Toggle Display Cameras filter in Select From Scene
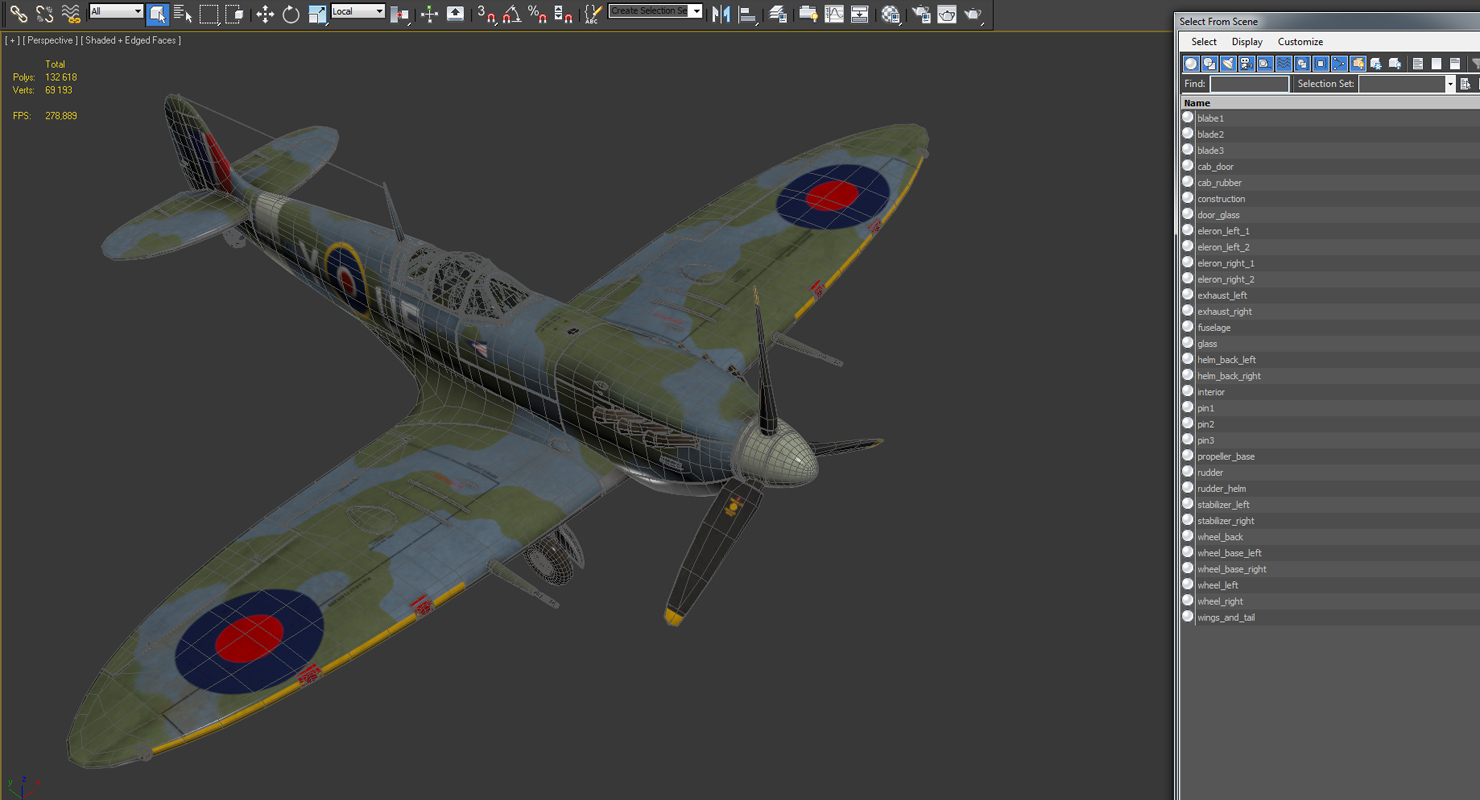Screen dimensions: 1480x800 [1246, 64]
